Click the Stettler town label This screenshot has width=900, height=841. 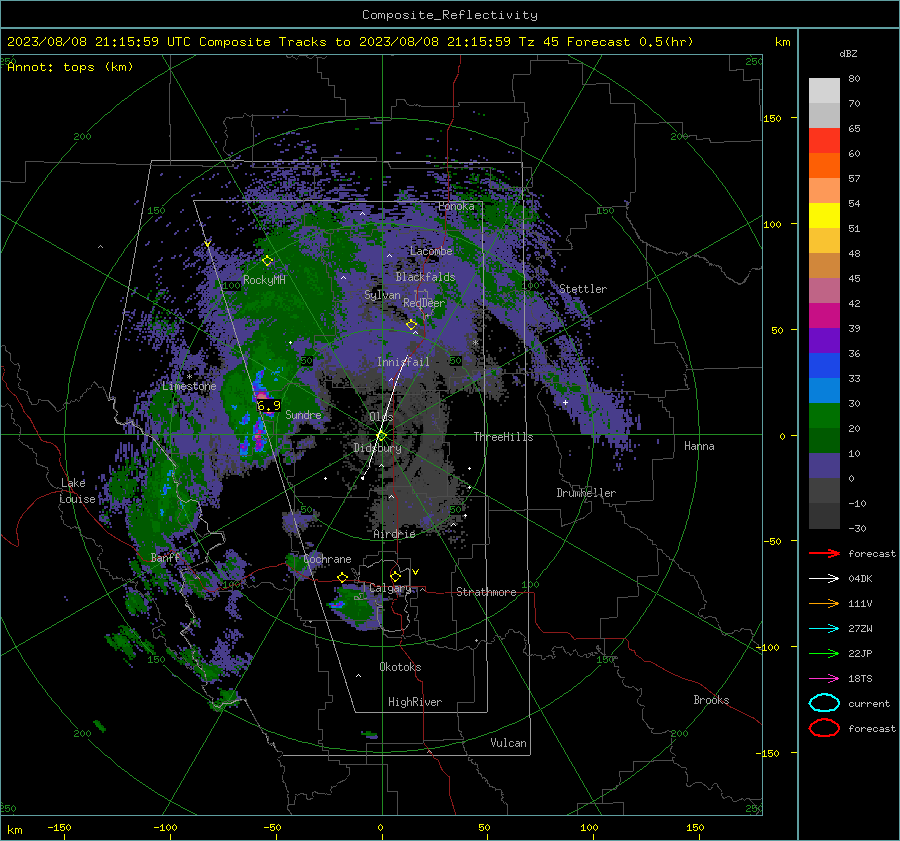click(583, 289)
